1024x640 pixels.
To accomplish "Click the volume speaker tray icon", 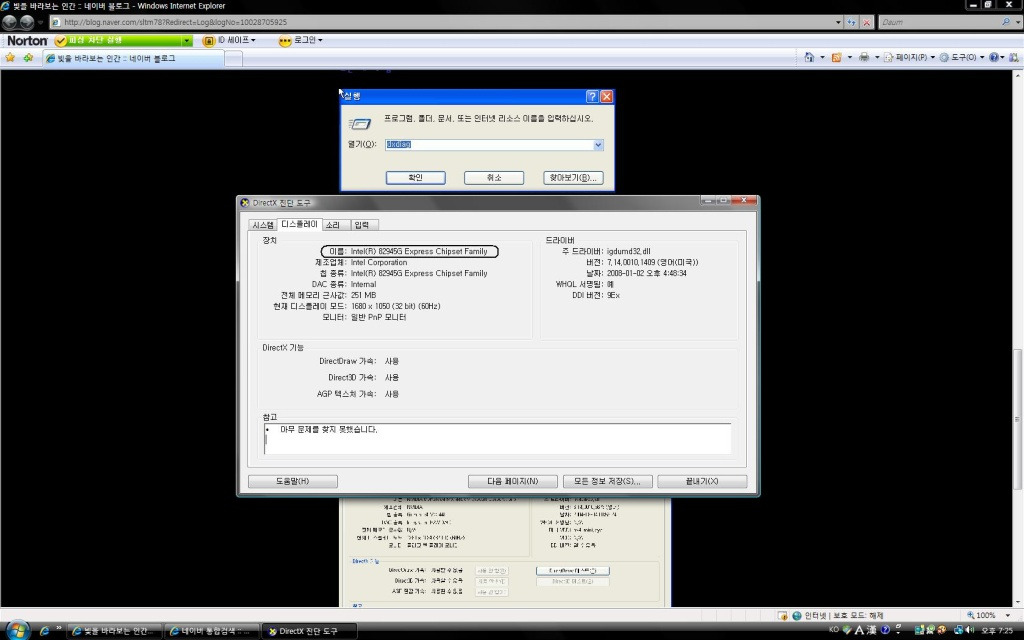I will pos(968,630).
